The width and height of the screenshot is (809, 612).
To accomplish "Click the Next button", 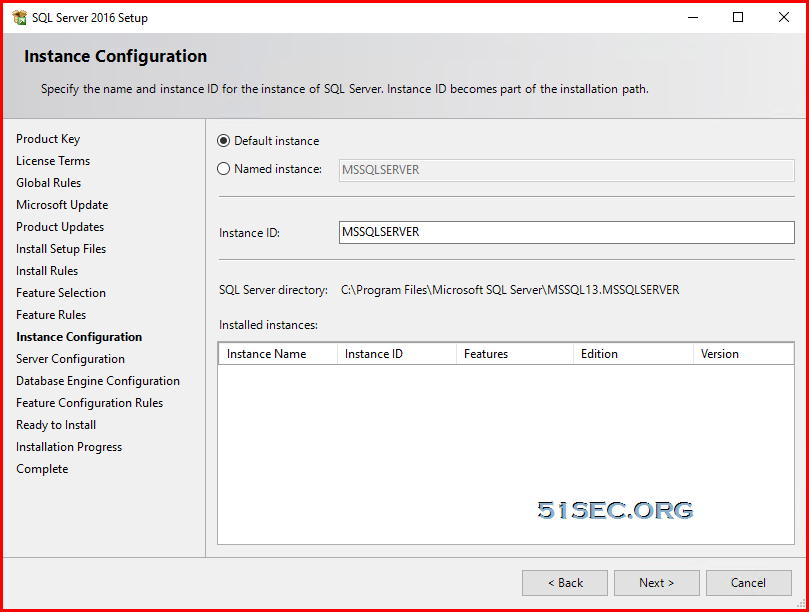I will point(656,583).
